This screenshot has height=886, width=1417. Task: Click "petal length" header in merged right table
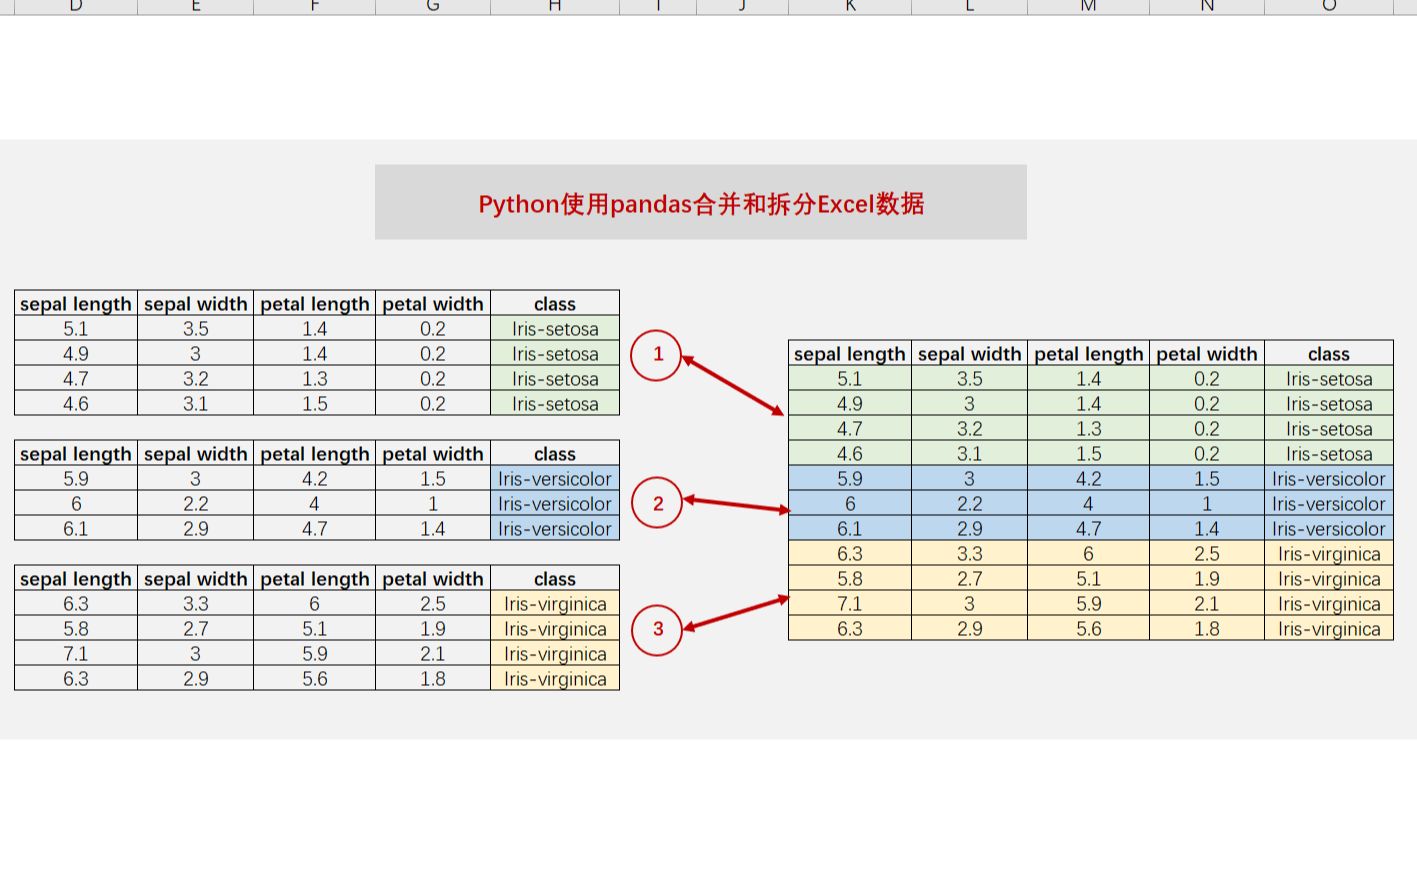click(x=1088, y=353)
